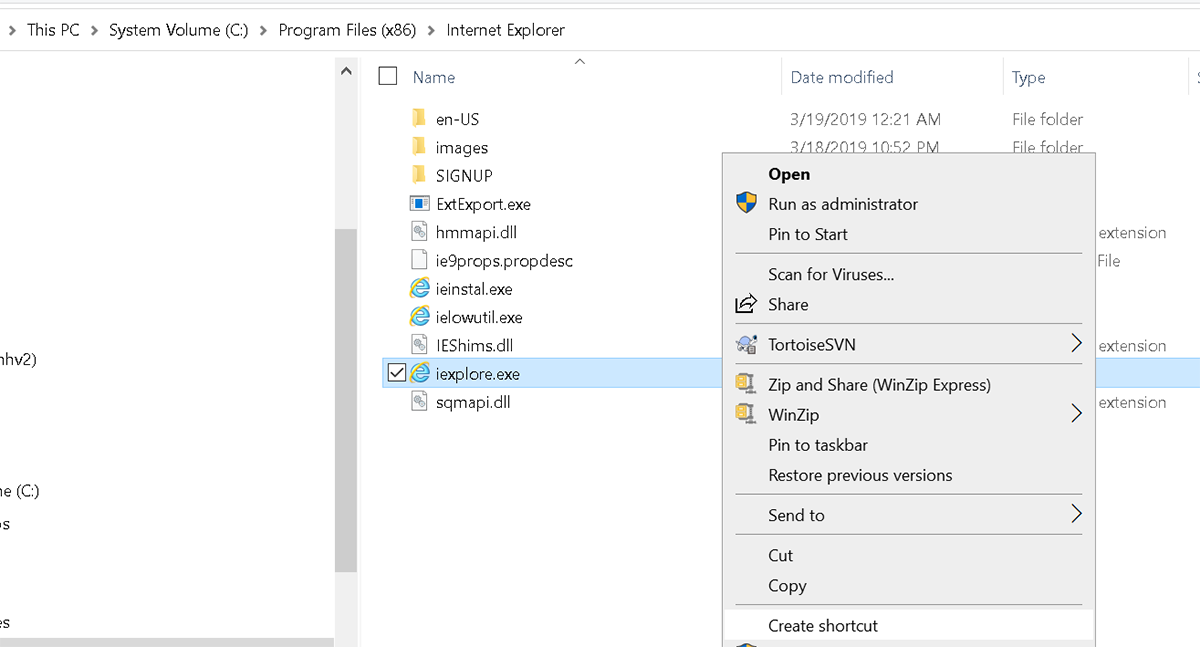Click the iexplore.exe Internet Explorer icon
This screenshot has height=647, width=1200.
[x=421, y=374]
